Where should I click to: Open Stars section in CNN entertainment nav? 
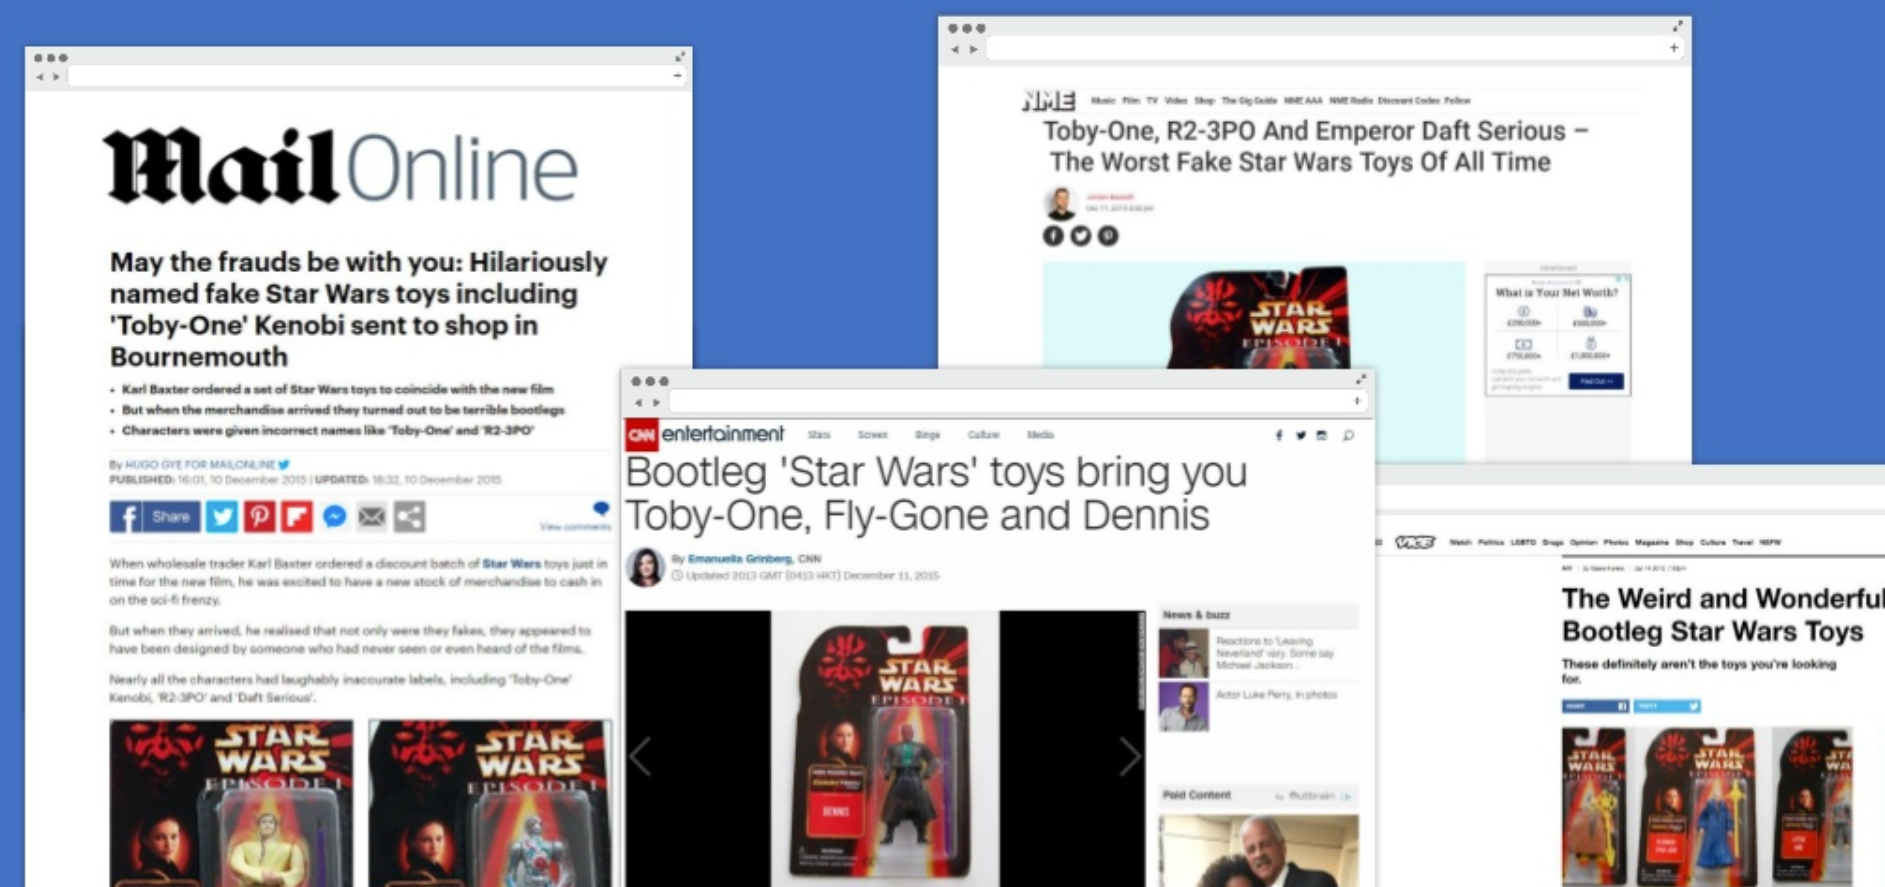pyautogui.click(x=819, y=435)
